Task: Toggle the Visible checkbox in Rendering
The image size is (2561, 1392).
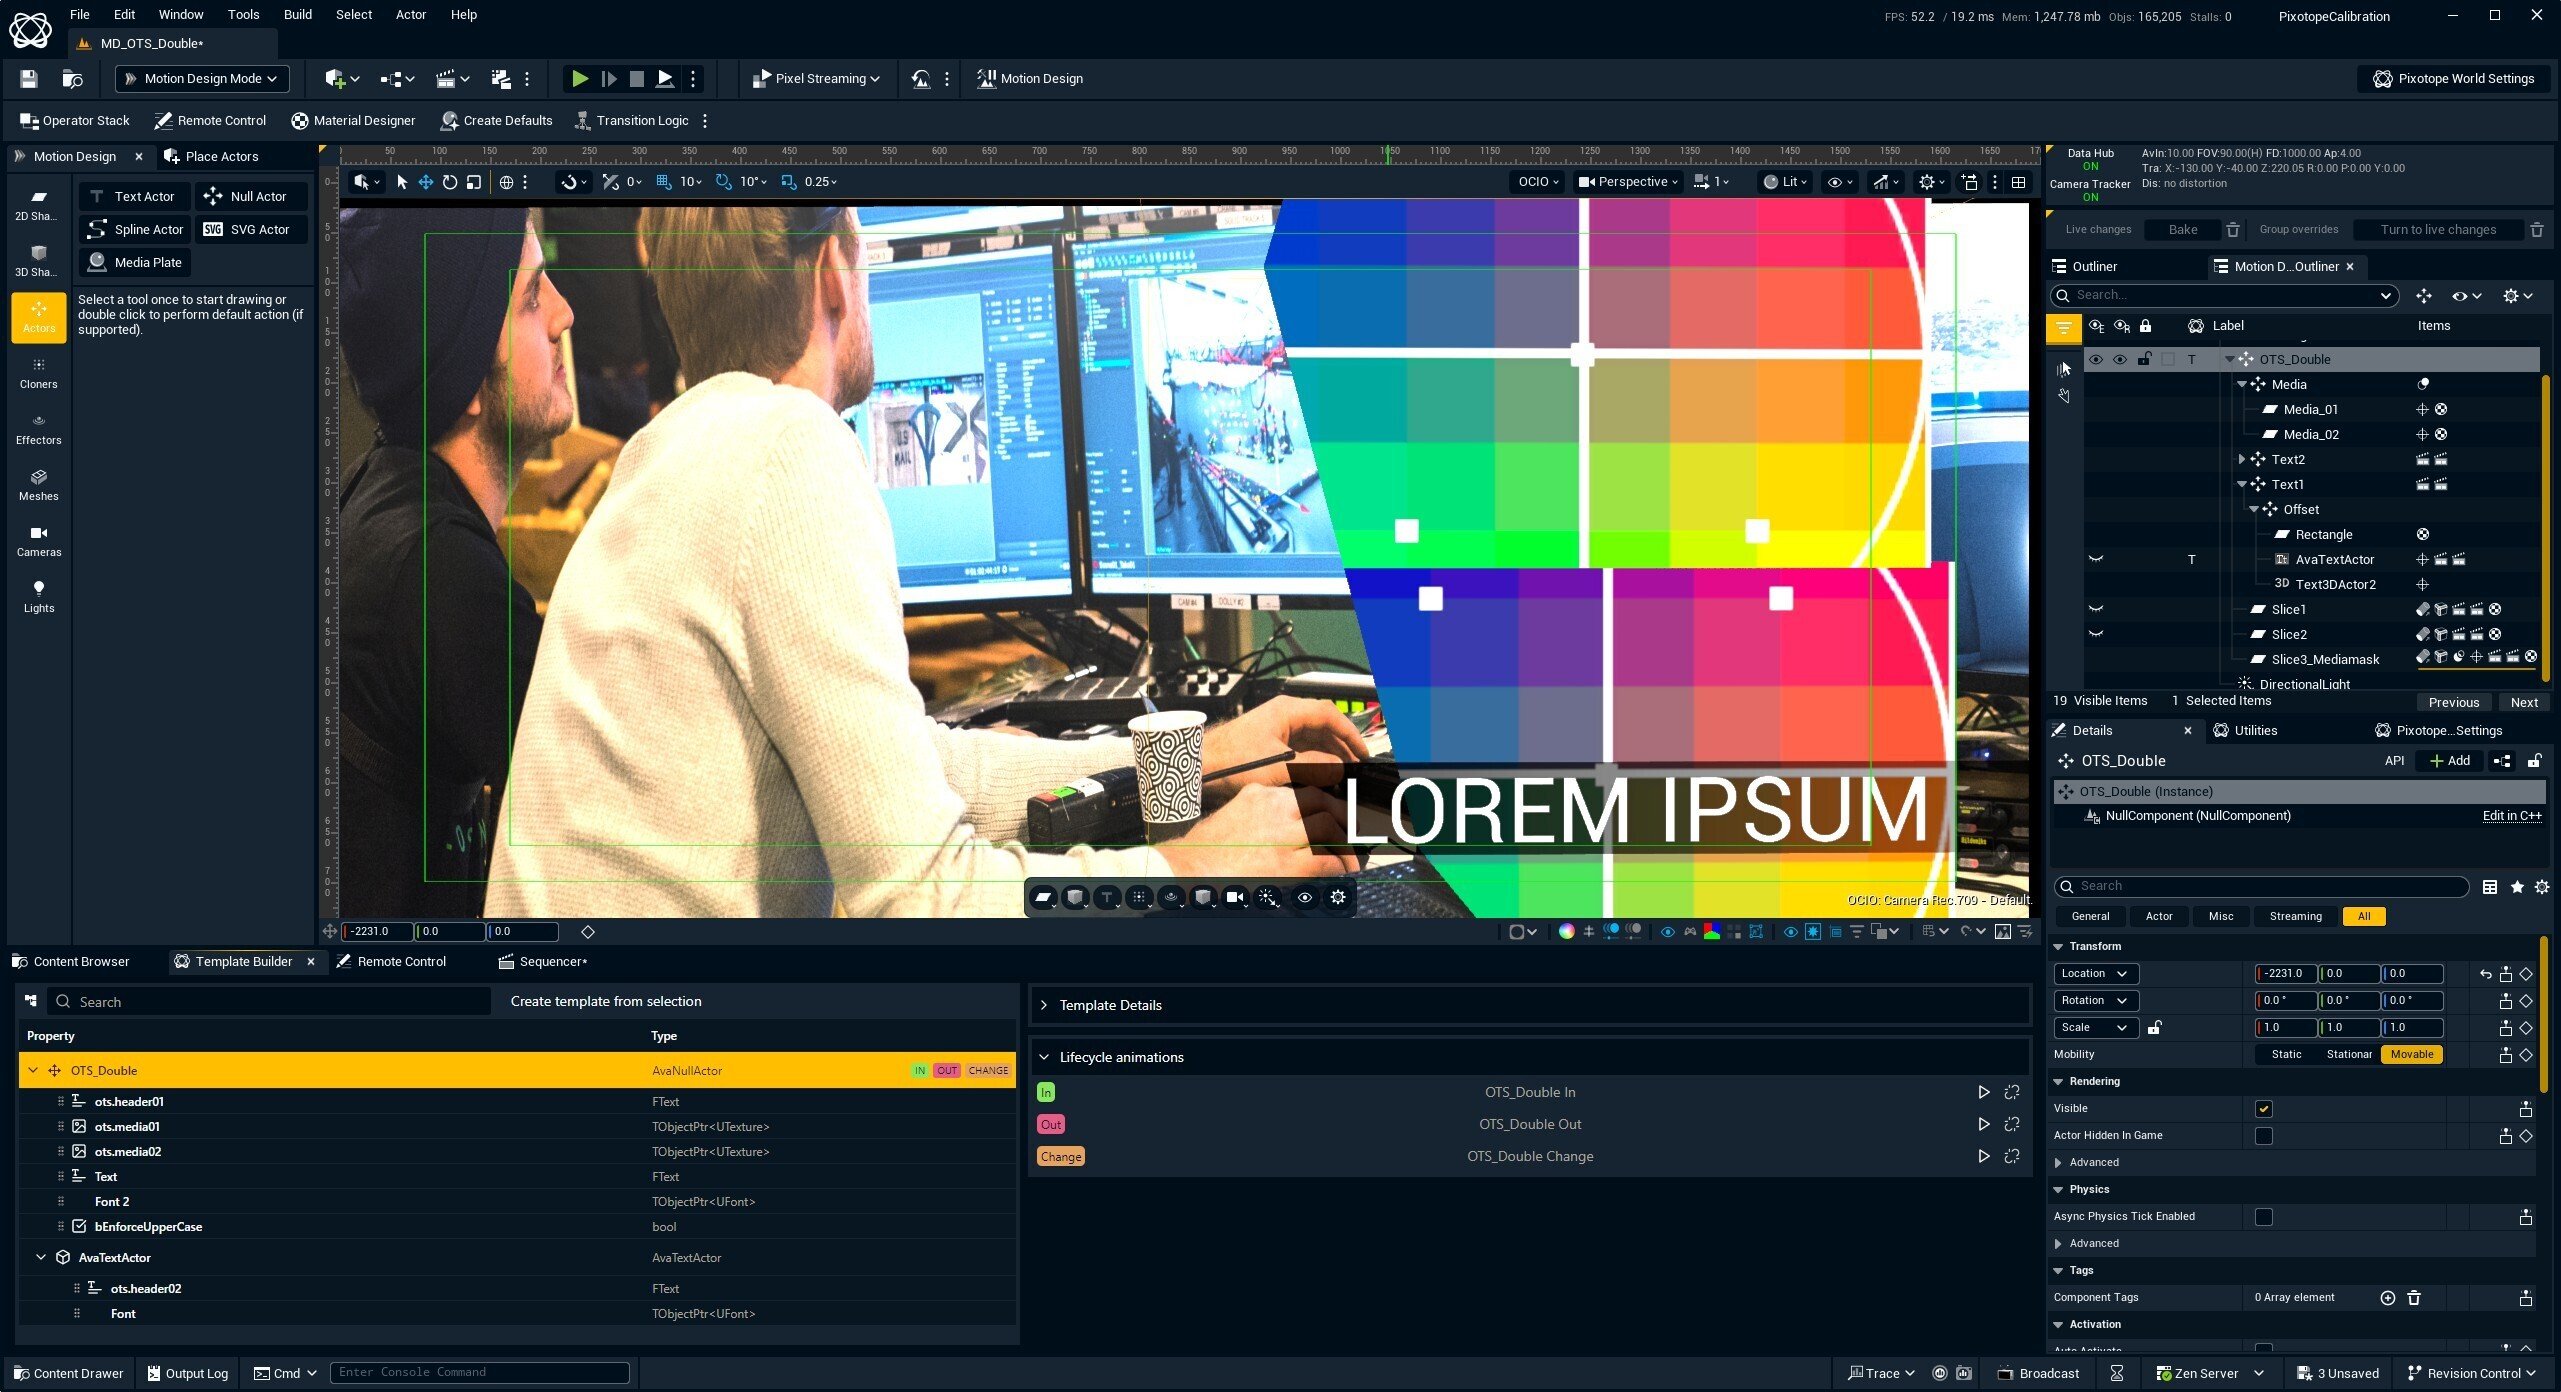Action: pyautogui.click(x=2264, y=1108)
